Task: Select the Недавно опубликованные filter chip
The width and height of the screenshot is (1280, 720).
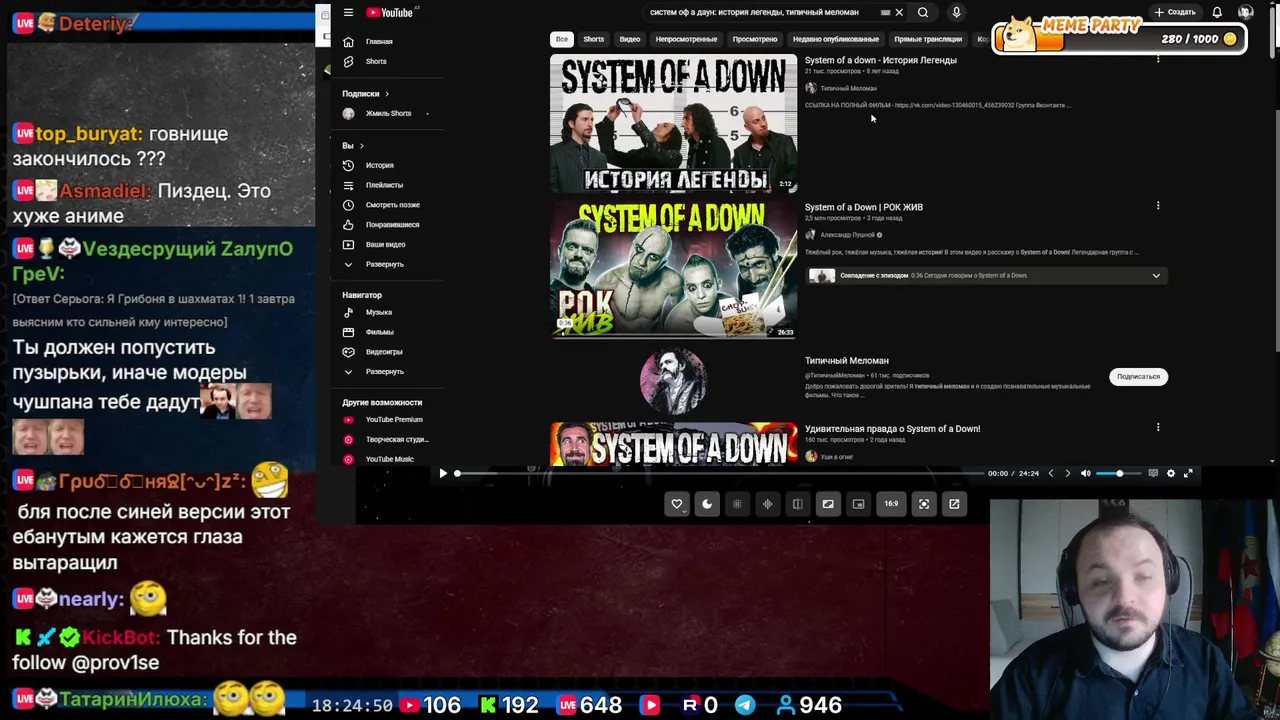Action: [x=836, y=39]
